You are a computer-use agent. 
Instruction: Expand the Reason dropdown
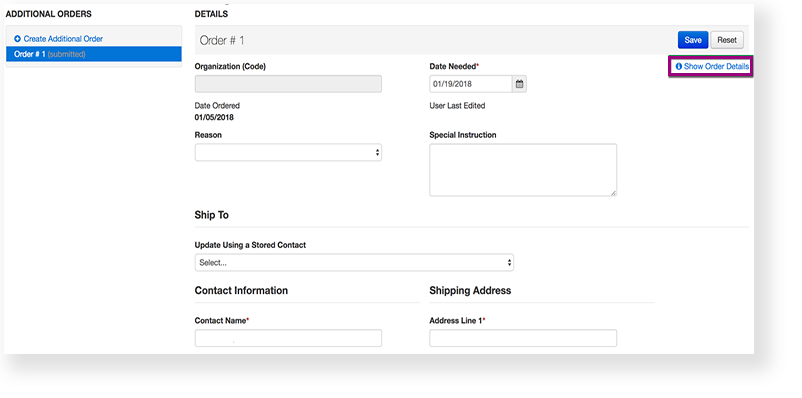pos(288,152)
